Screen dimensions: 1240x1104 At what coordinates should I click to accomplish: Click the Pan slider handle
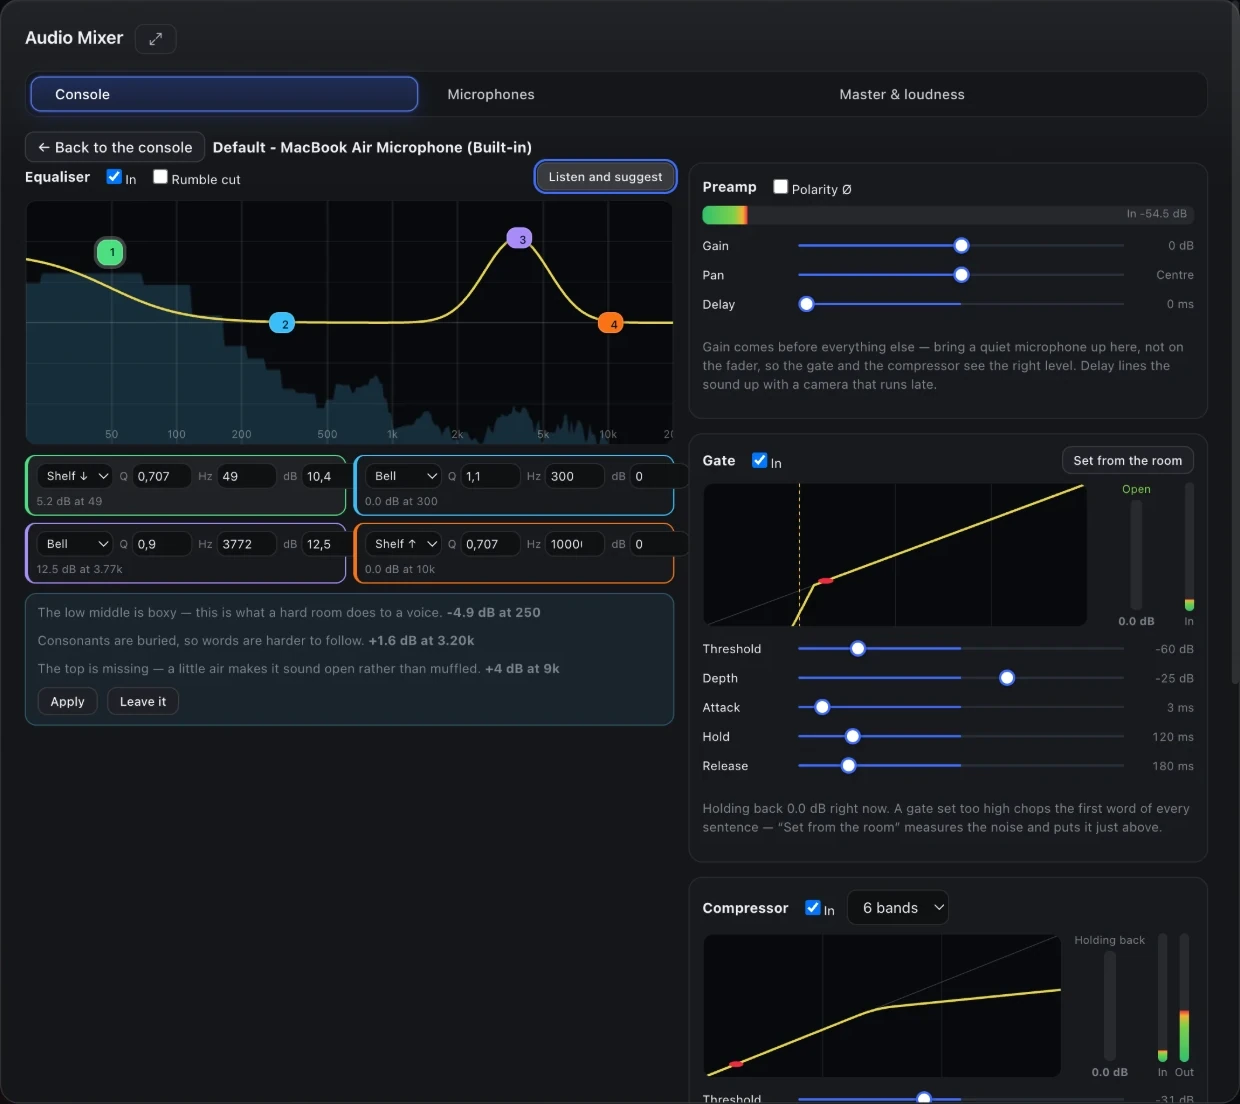click(961, 275)
